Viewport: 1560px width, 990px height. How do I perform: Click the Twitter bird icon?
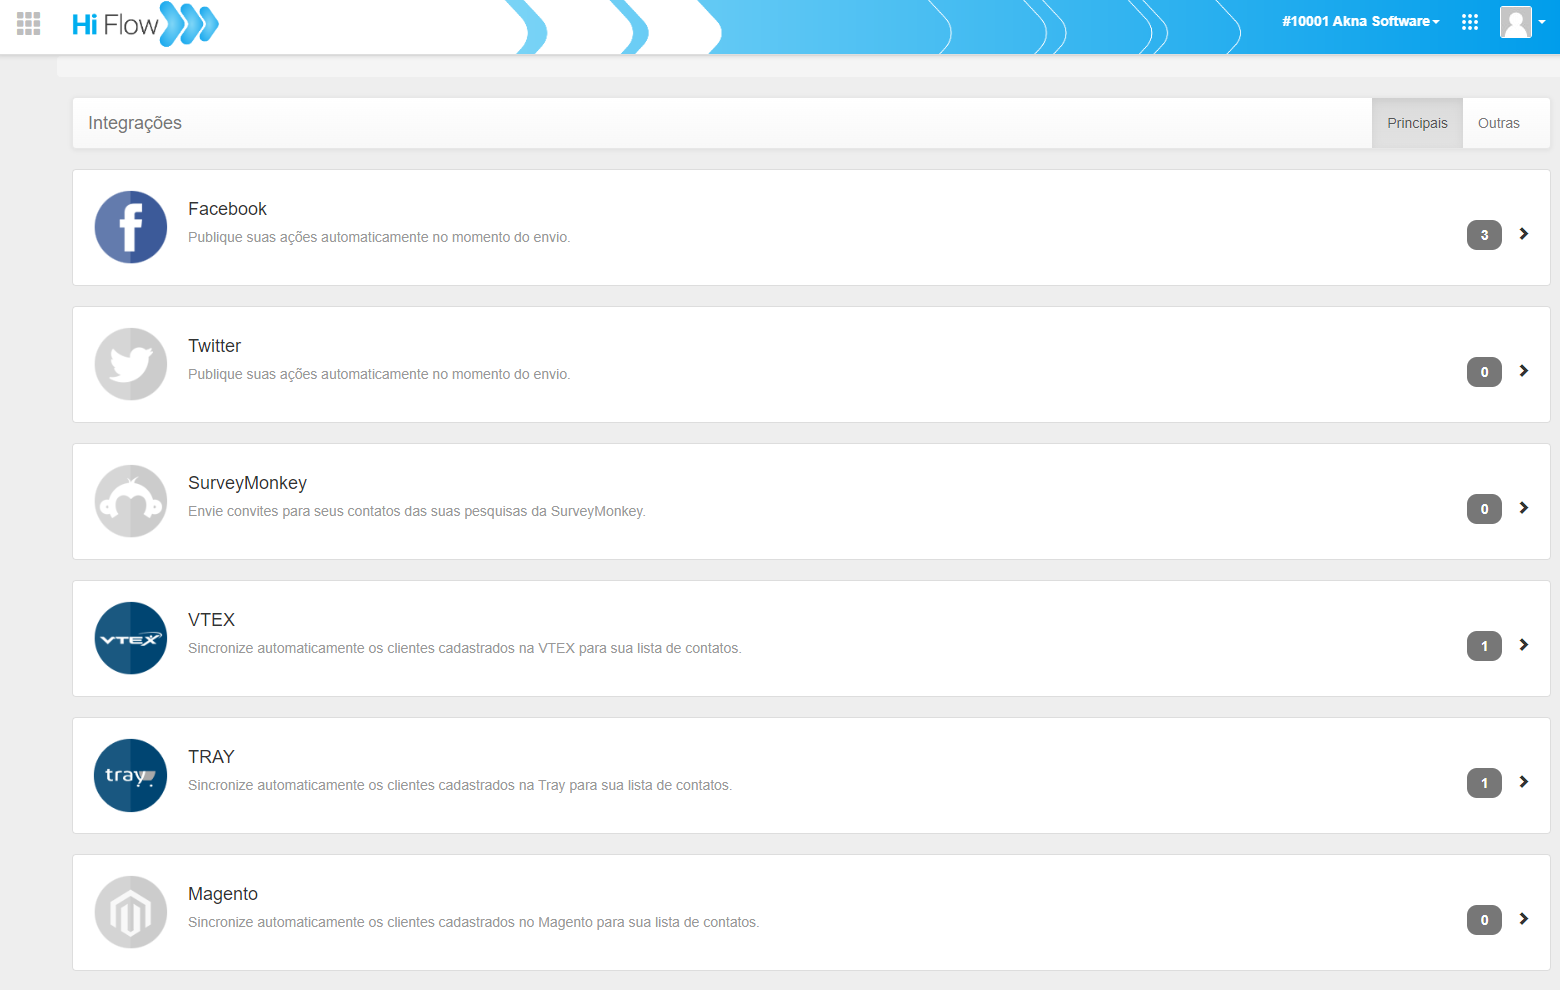pos(131,364)
